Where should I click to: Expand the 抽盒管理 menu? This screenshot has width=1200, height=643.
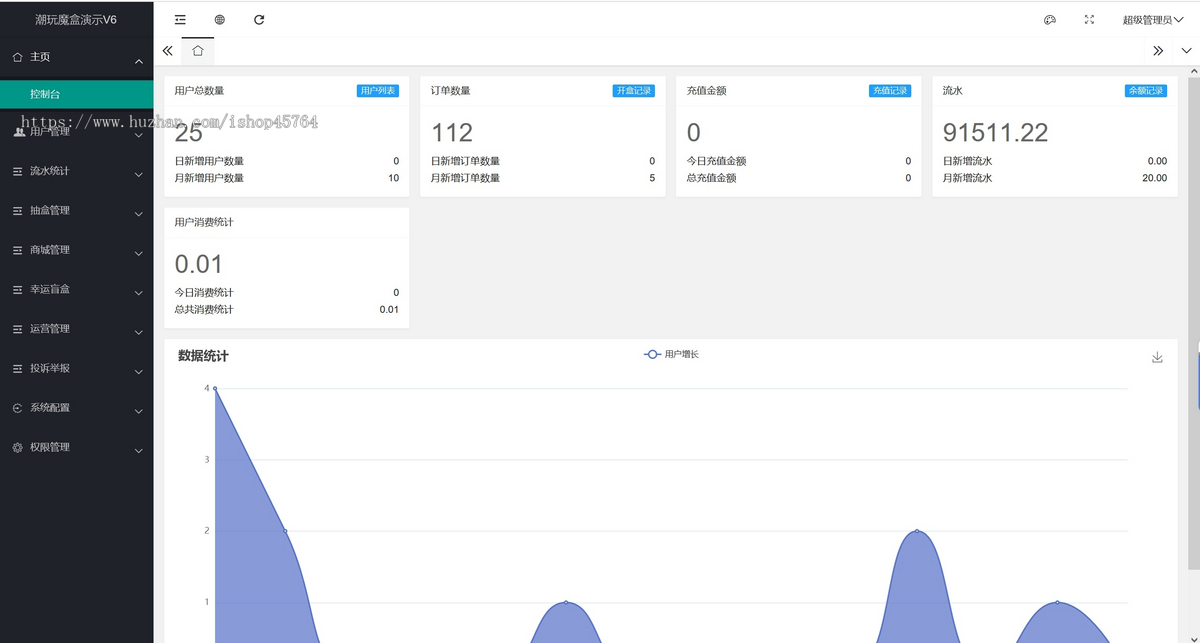tap(77, 210)
